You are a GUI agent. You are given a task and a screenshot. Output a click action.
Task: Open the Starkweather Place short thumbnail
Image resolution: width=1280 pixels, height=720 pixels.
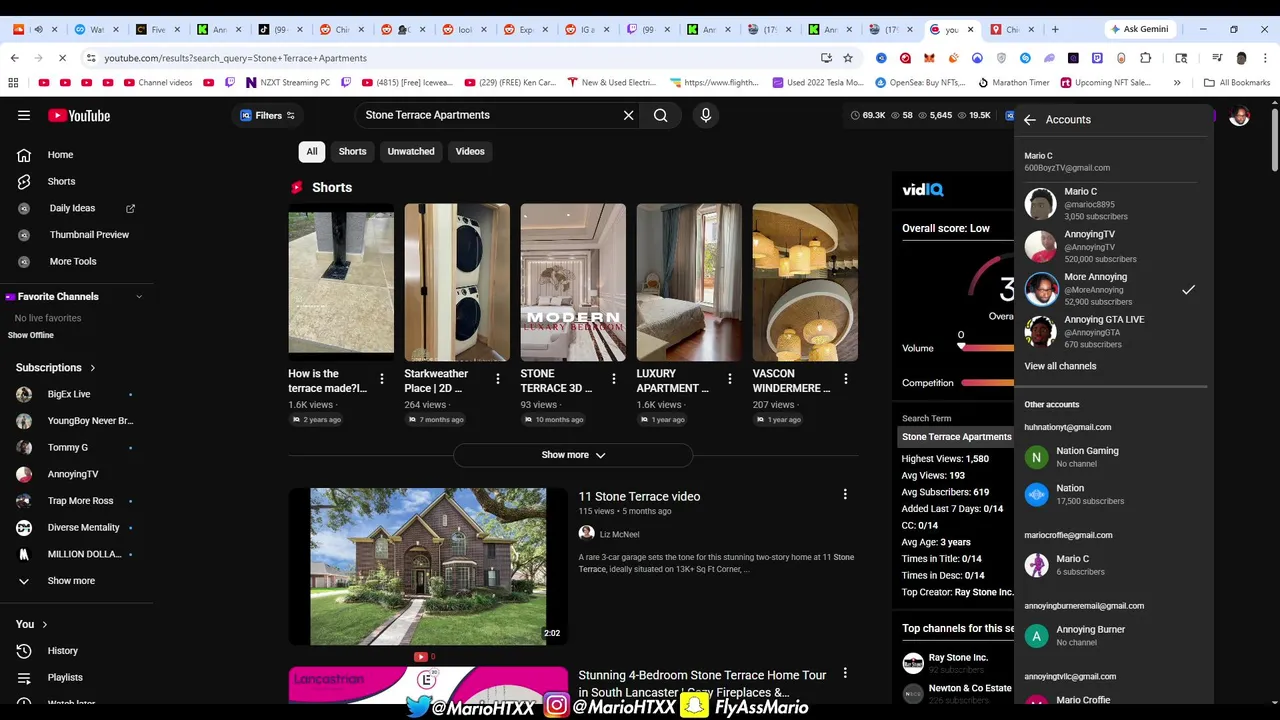point(457,283)
